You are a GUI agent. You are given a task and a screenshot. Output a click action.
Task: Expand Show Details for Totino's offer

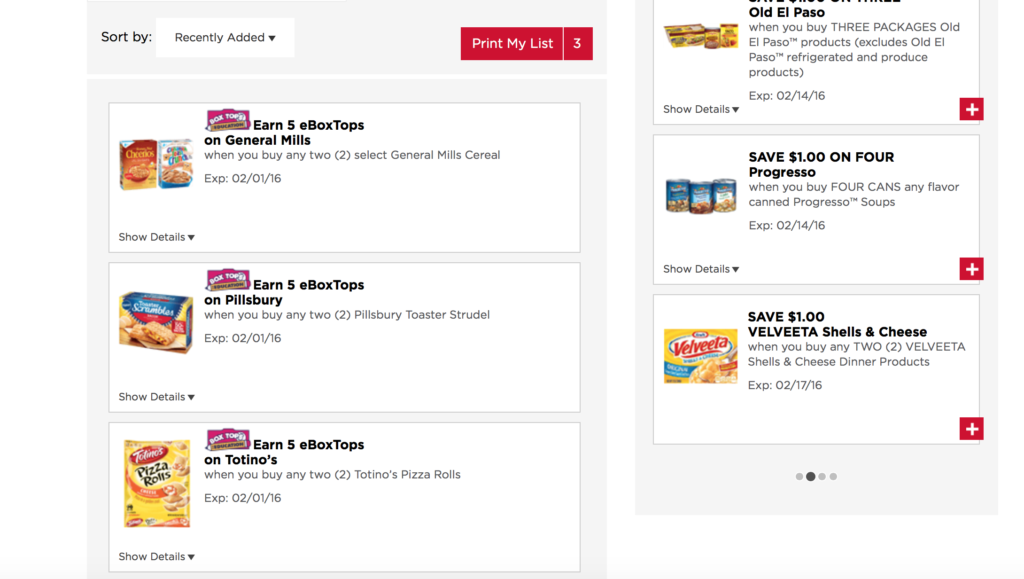tap(157, 557)
